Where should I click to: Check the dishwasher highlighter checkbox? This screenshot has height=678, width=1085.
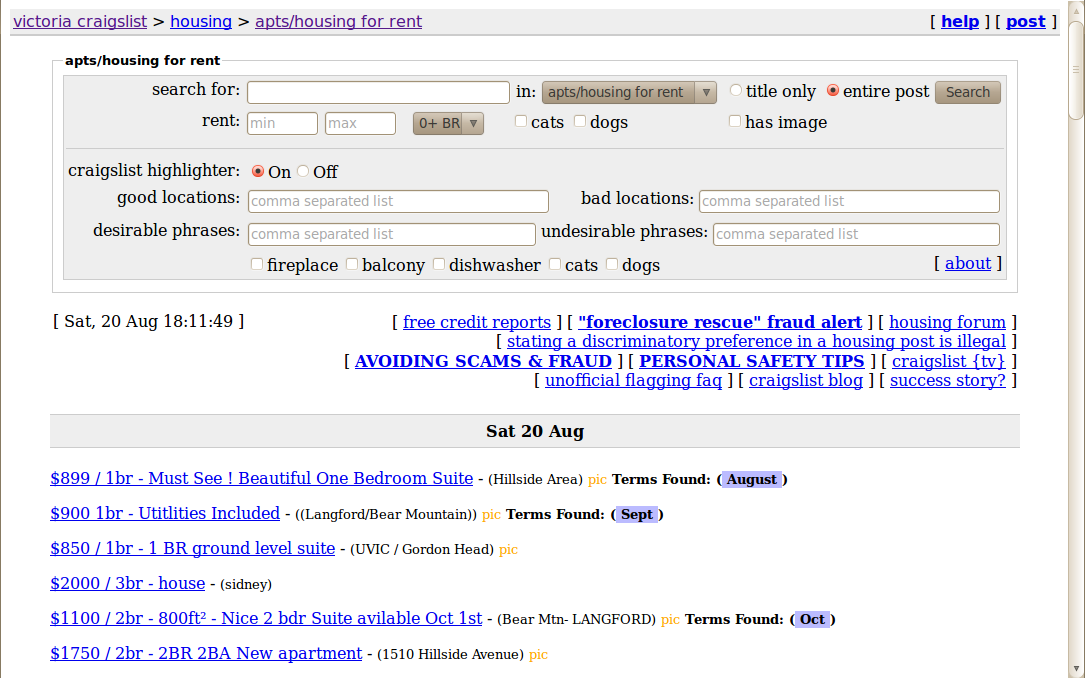tap(439, 264)
